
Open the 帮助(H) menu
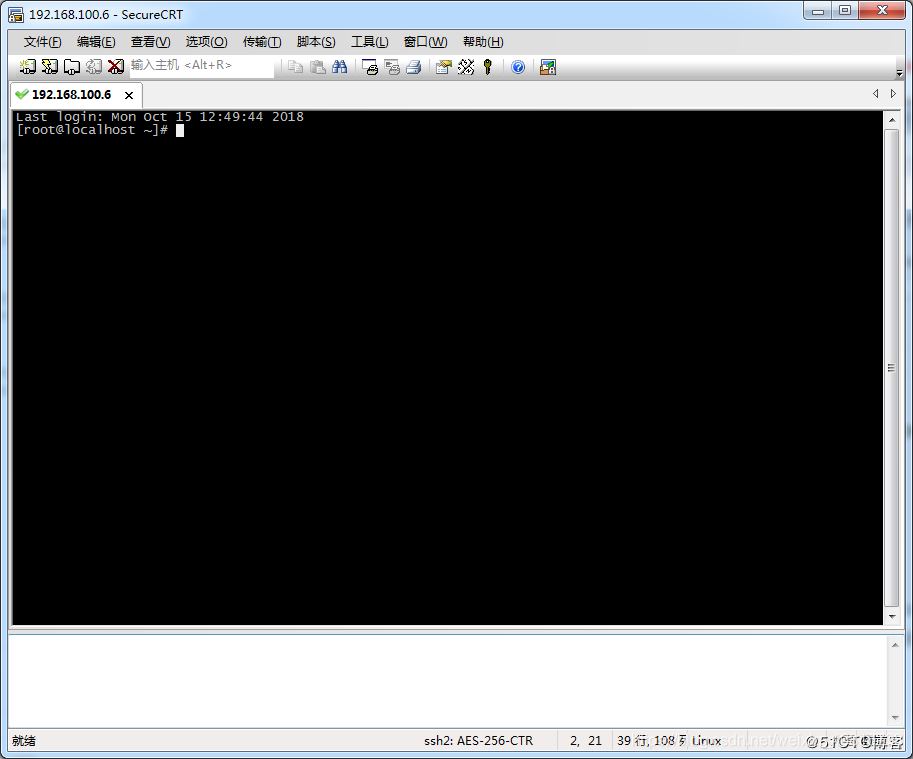(483, 42)
